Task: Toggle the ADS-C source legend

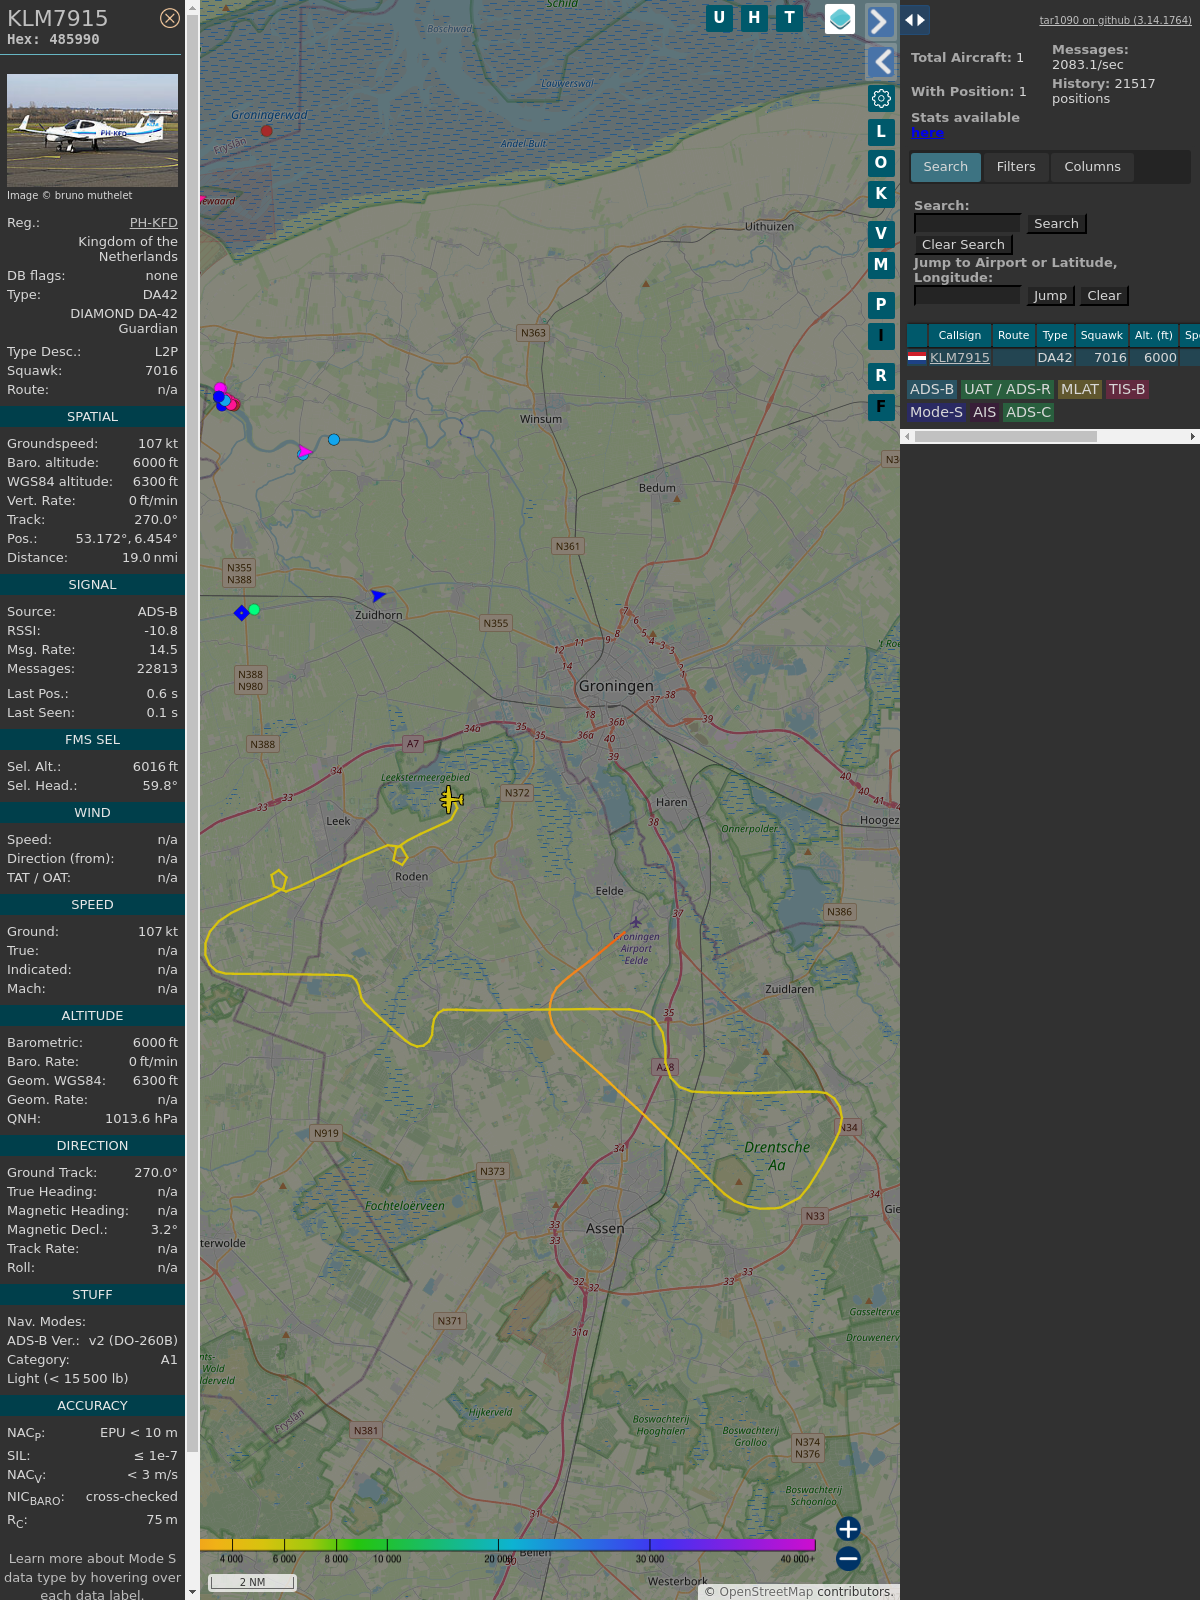Action: pyautogui.click(x=1028, y=412)
